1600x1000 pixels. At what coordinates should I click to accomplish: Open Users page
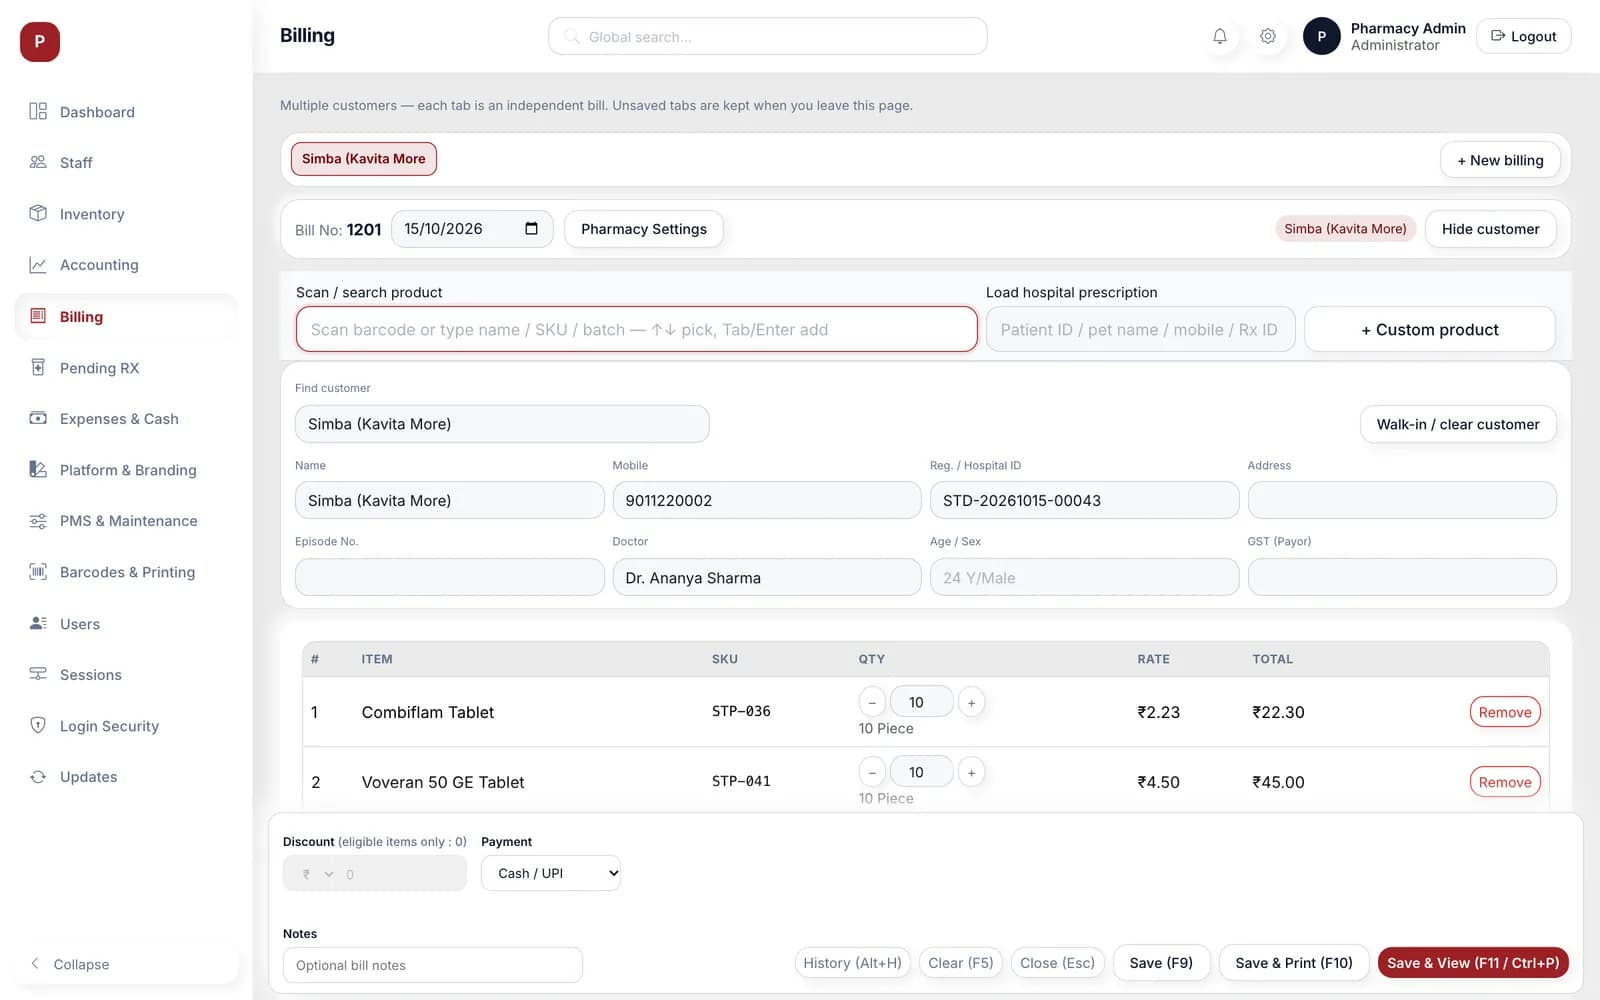tap(126, 624)
